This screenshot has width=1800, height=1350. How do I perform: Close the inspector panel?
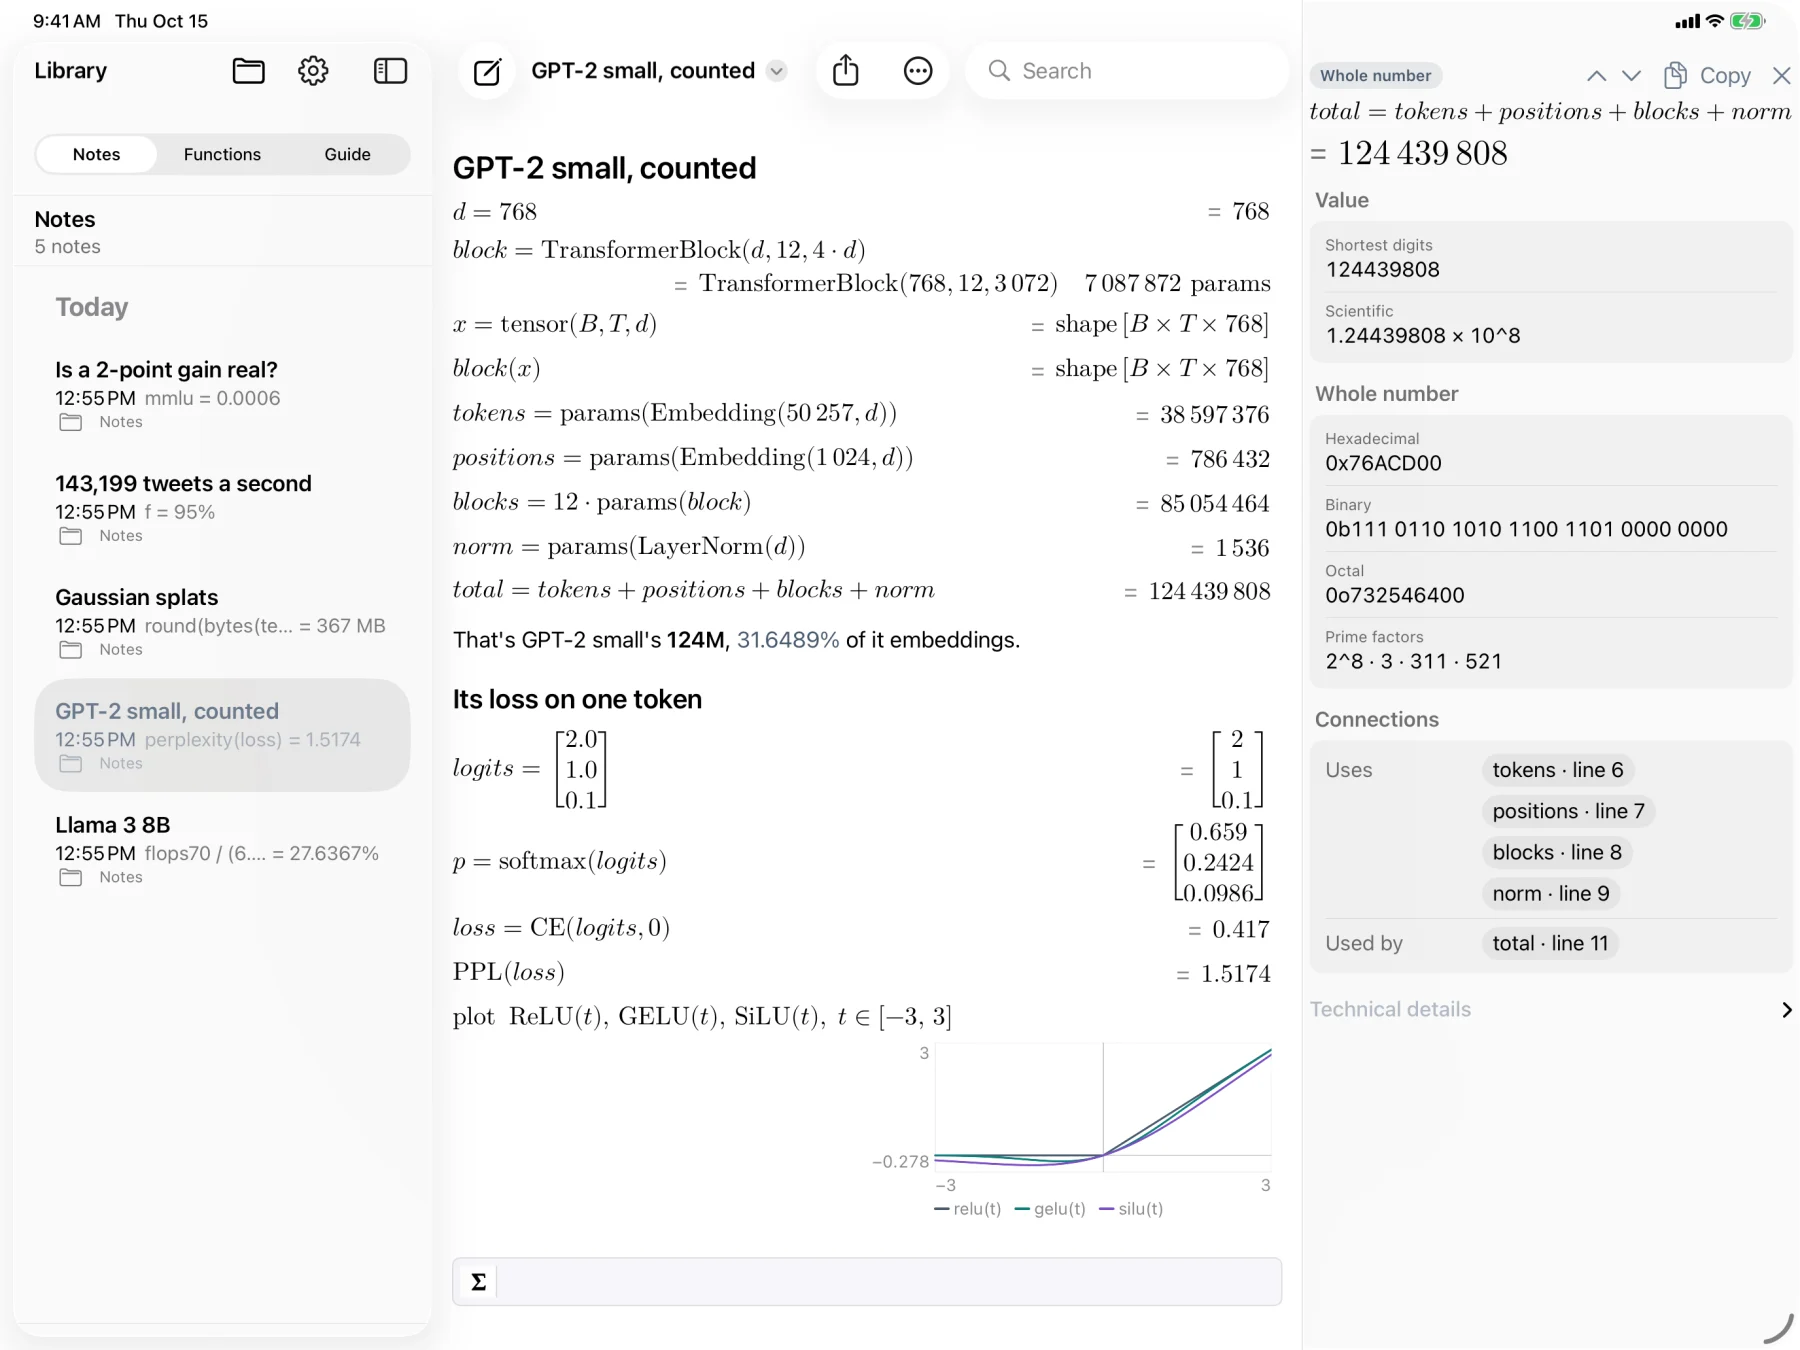1780,76
